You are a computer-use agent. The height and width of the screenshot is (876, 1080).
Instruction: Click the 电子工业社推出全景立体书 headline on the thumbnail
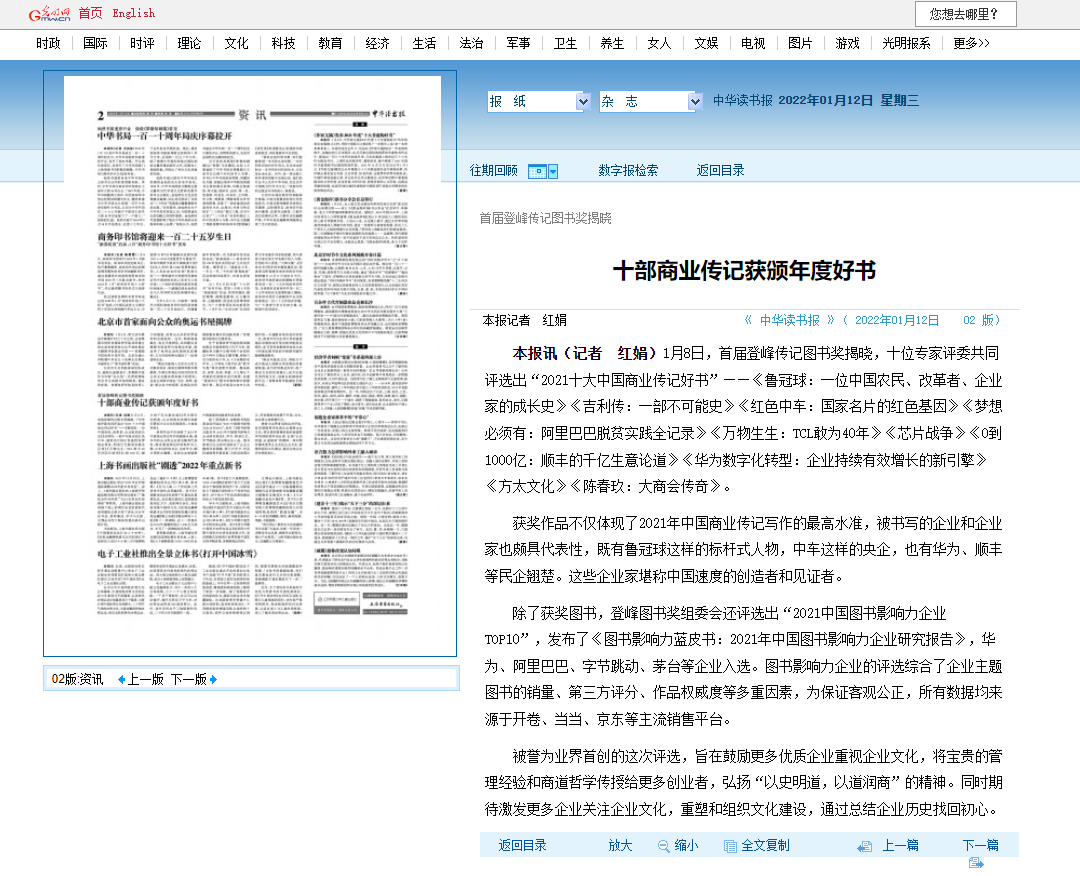(177, 554)
